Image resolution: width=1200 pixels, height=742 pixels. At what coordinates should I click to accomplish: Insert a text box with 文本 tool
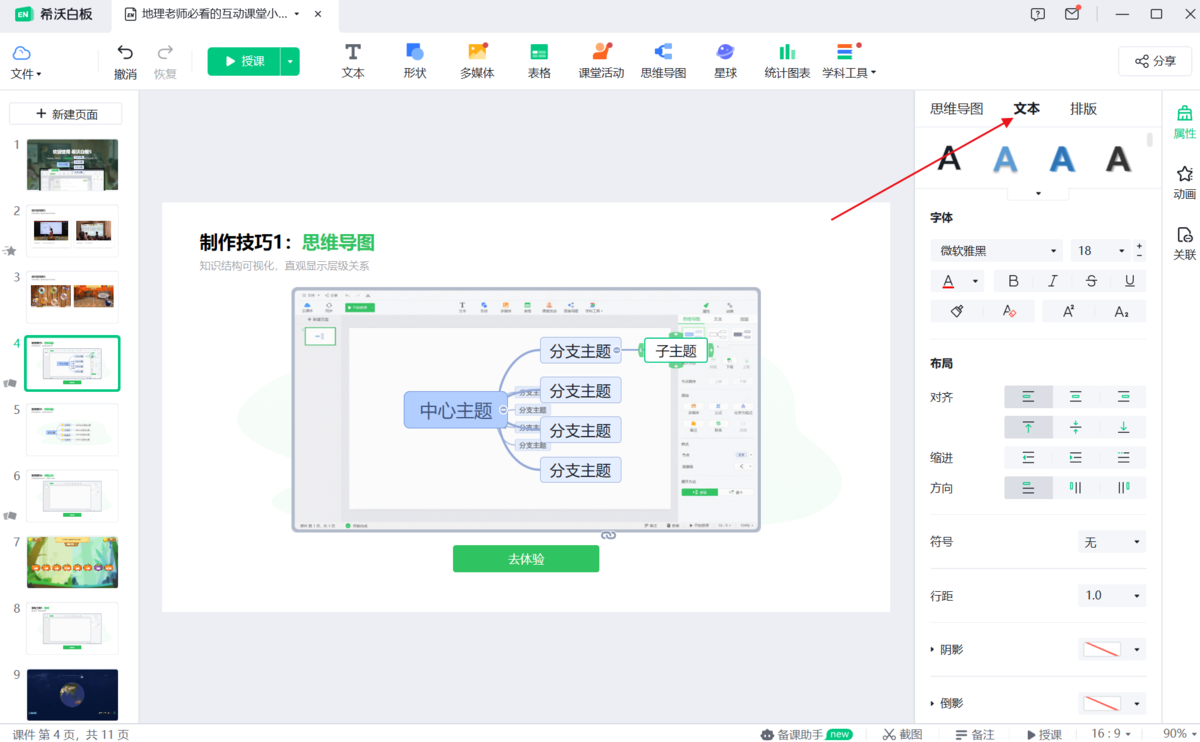pos(353,61)
